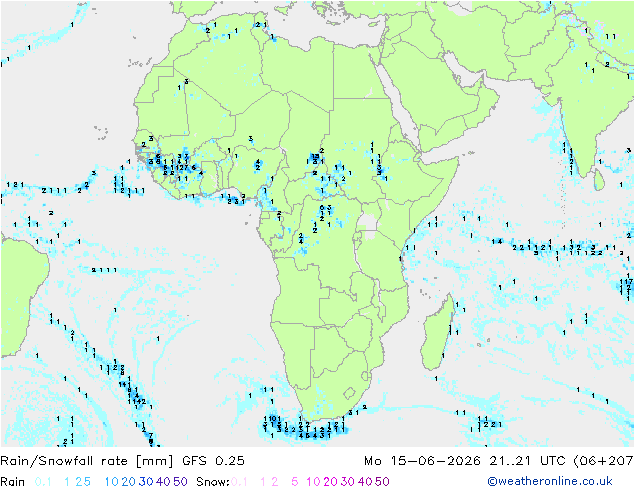This screenshot has height=490, width=634.
Task: Click the "21..21 UTC" time text
Action: (527, 461)
